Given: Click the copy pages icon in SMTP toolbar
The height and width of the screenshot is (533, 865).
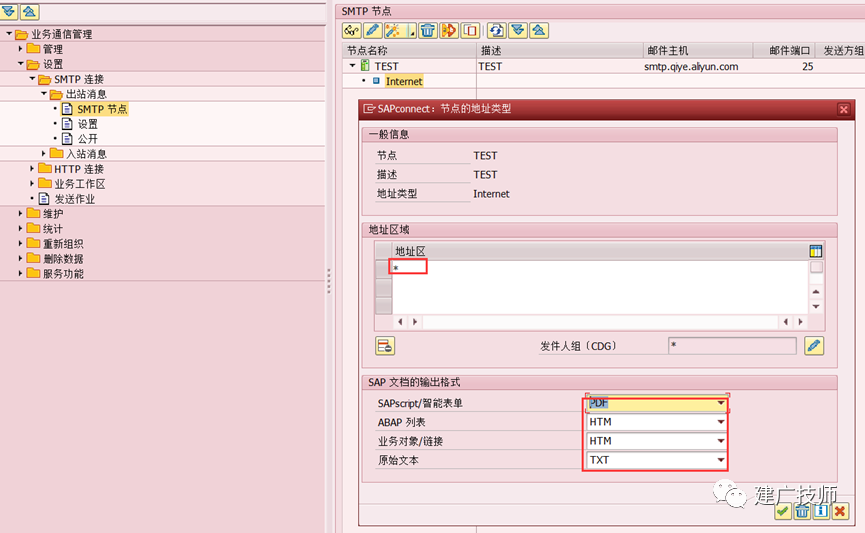Looking at the screenshot, I should click(x=470, y=30).
